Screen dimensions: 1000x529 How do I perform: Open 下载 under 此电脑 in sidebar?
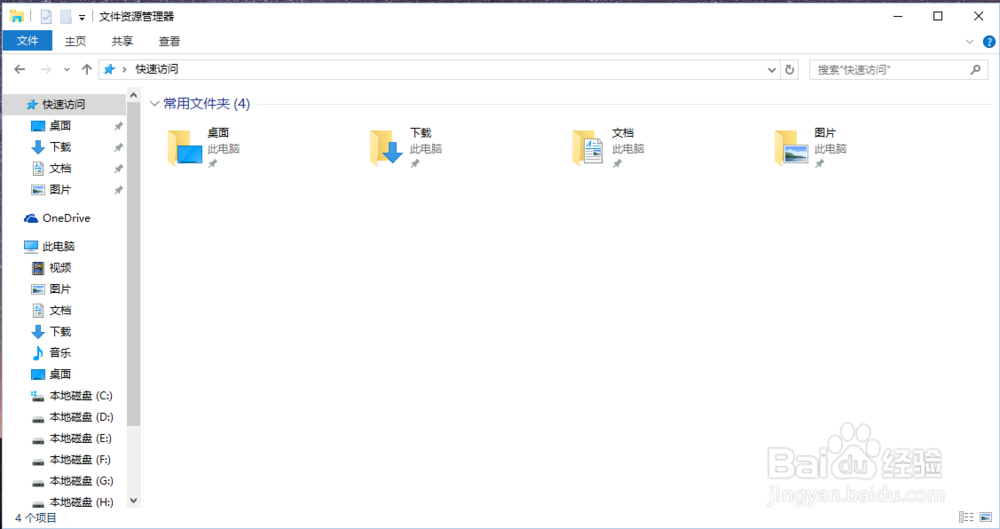(x=60, y=332)
